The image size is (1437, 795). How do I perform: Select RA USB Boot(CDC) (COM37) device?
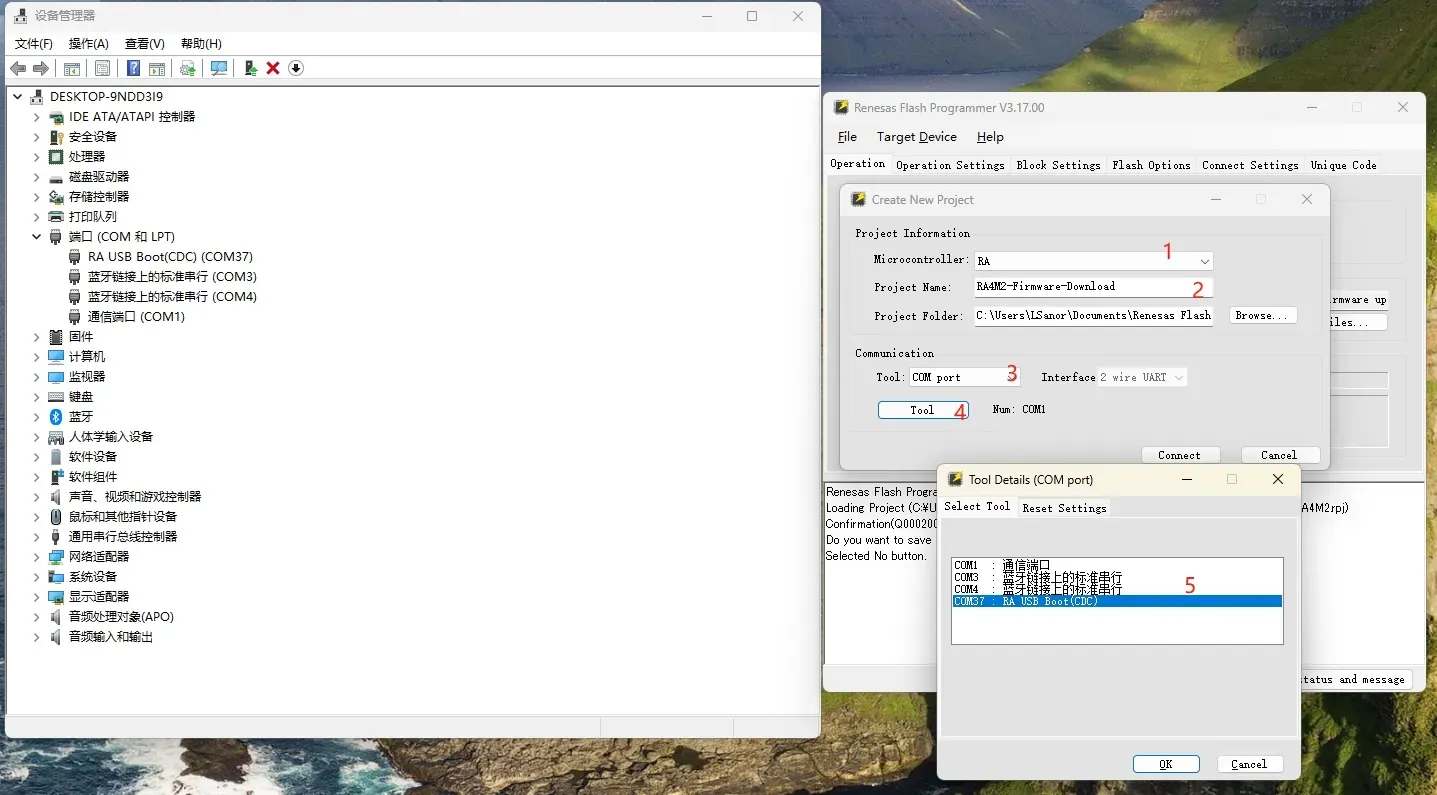pos(170,257)
